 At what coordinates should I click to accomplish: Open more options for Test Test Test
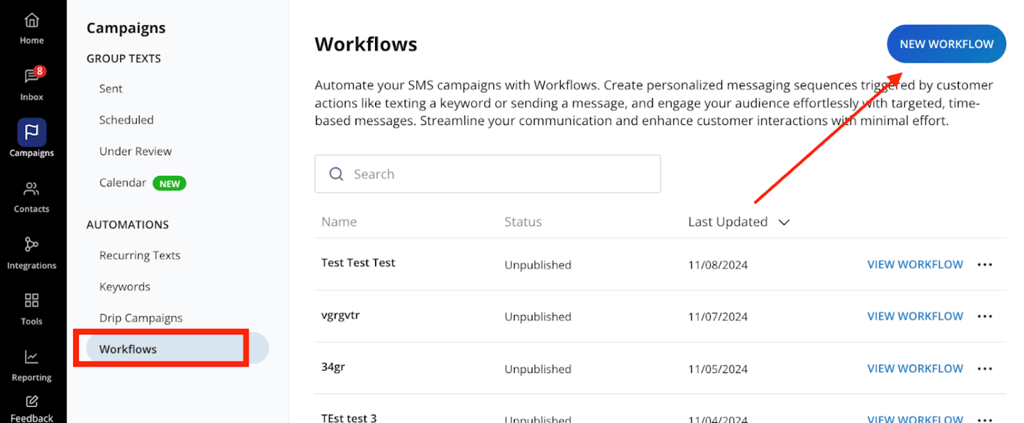pyautogui.click(x=985, y=264)
